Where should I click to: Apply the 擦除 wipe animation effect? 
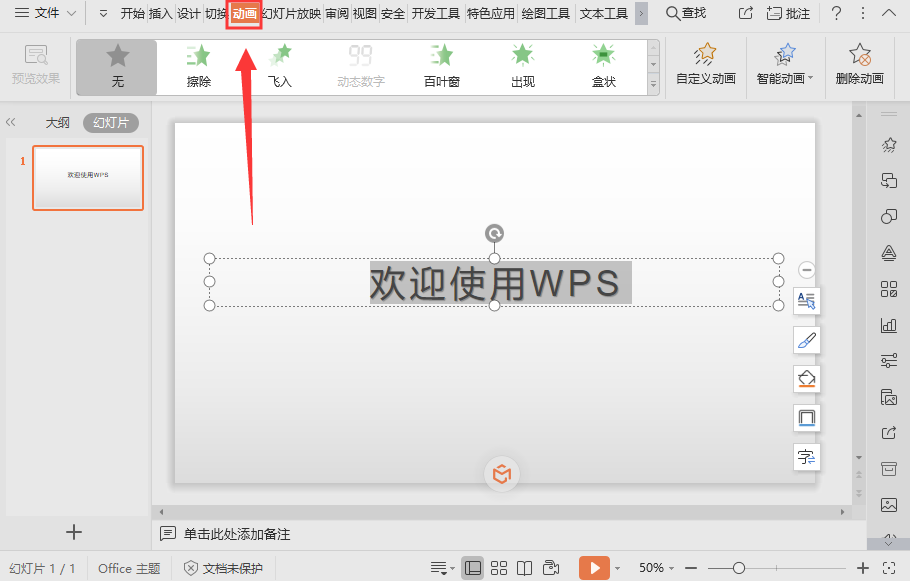point(198,67)
